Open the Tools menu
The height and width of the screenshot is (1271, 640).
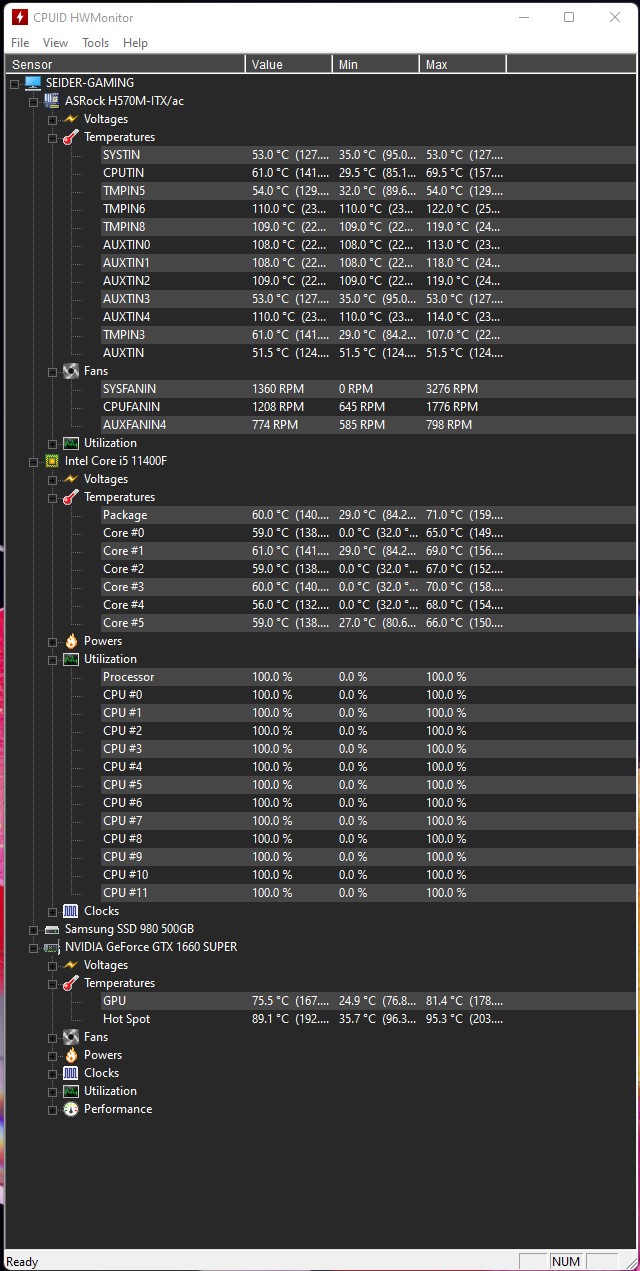click(96, 43)
